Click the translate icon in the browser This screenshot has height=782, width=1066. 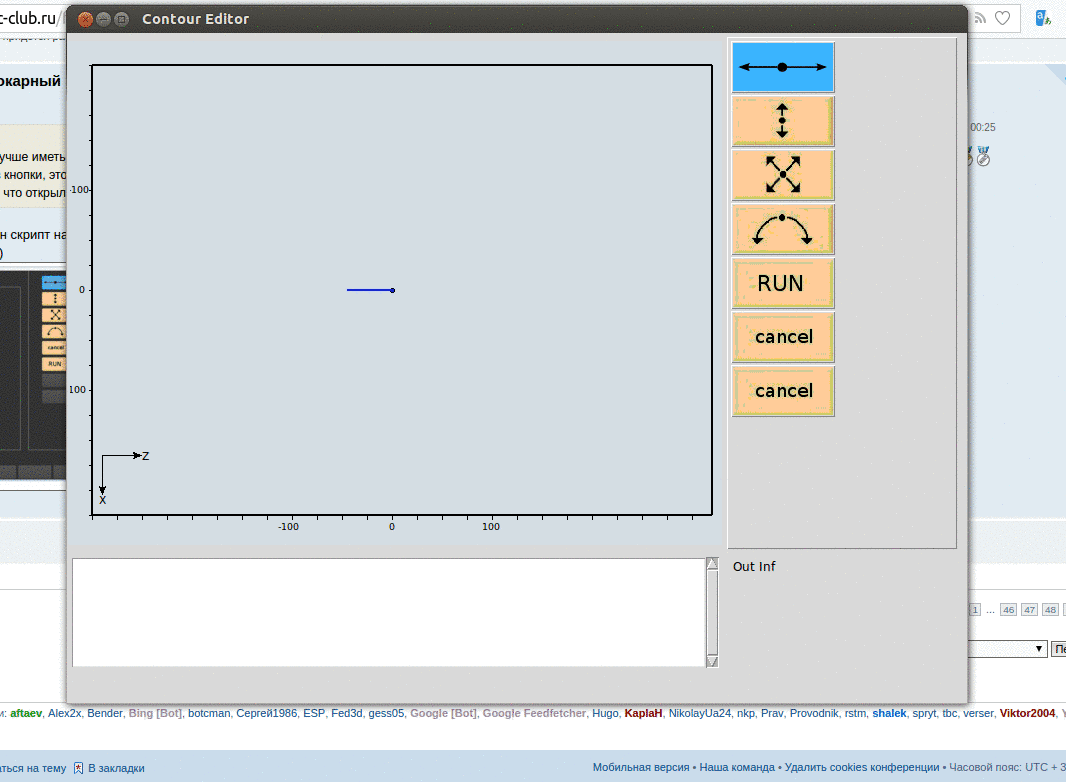(1042, 18)
